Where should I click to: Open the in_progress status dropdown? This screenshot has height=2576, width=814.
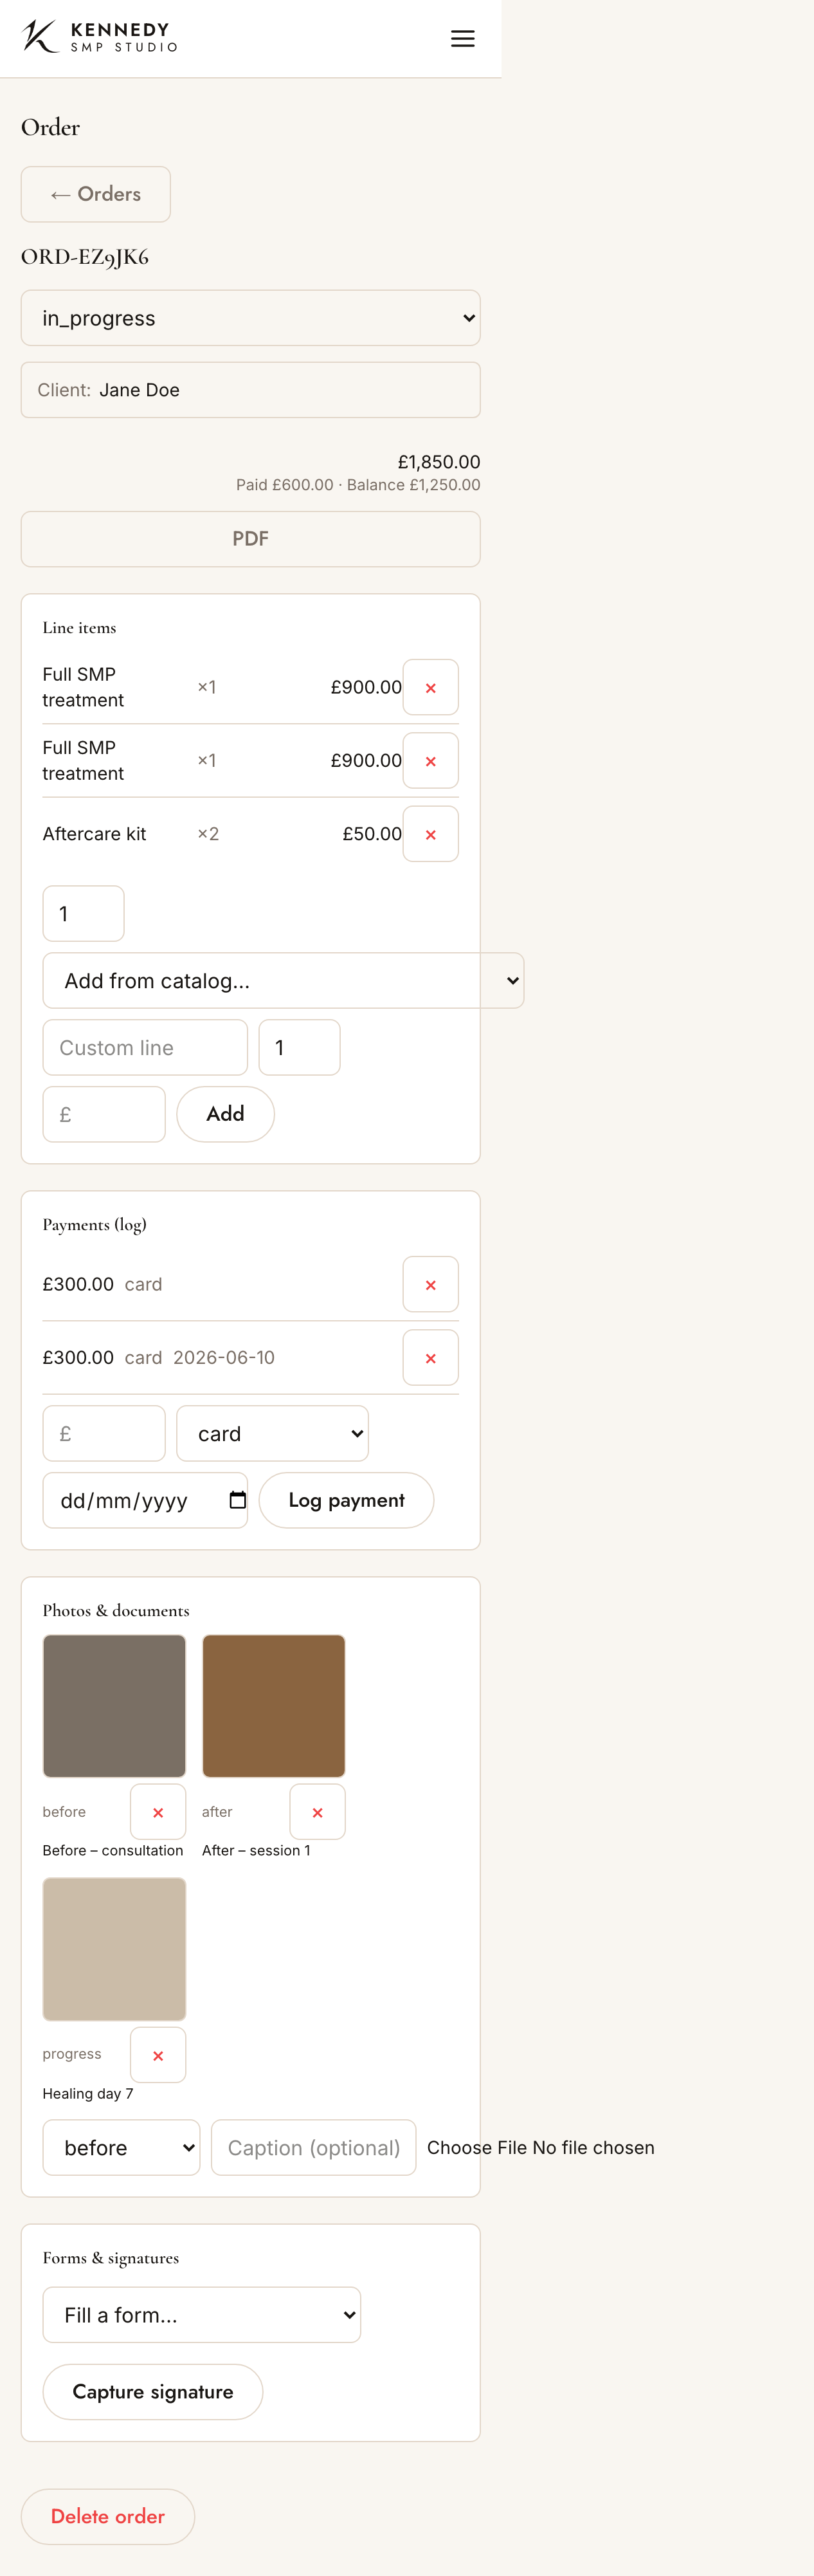tap(250, 318)
